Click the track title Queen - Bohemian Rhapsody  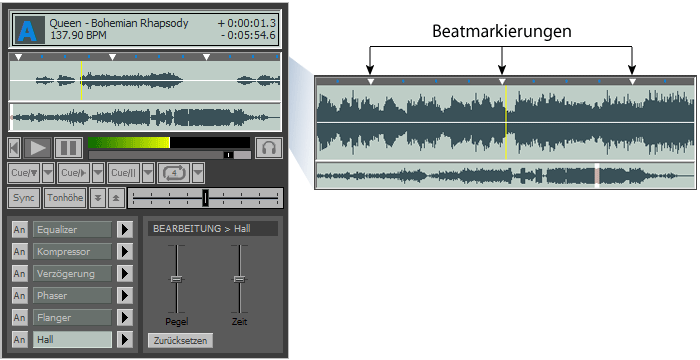click(119, 23)
